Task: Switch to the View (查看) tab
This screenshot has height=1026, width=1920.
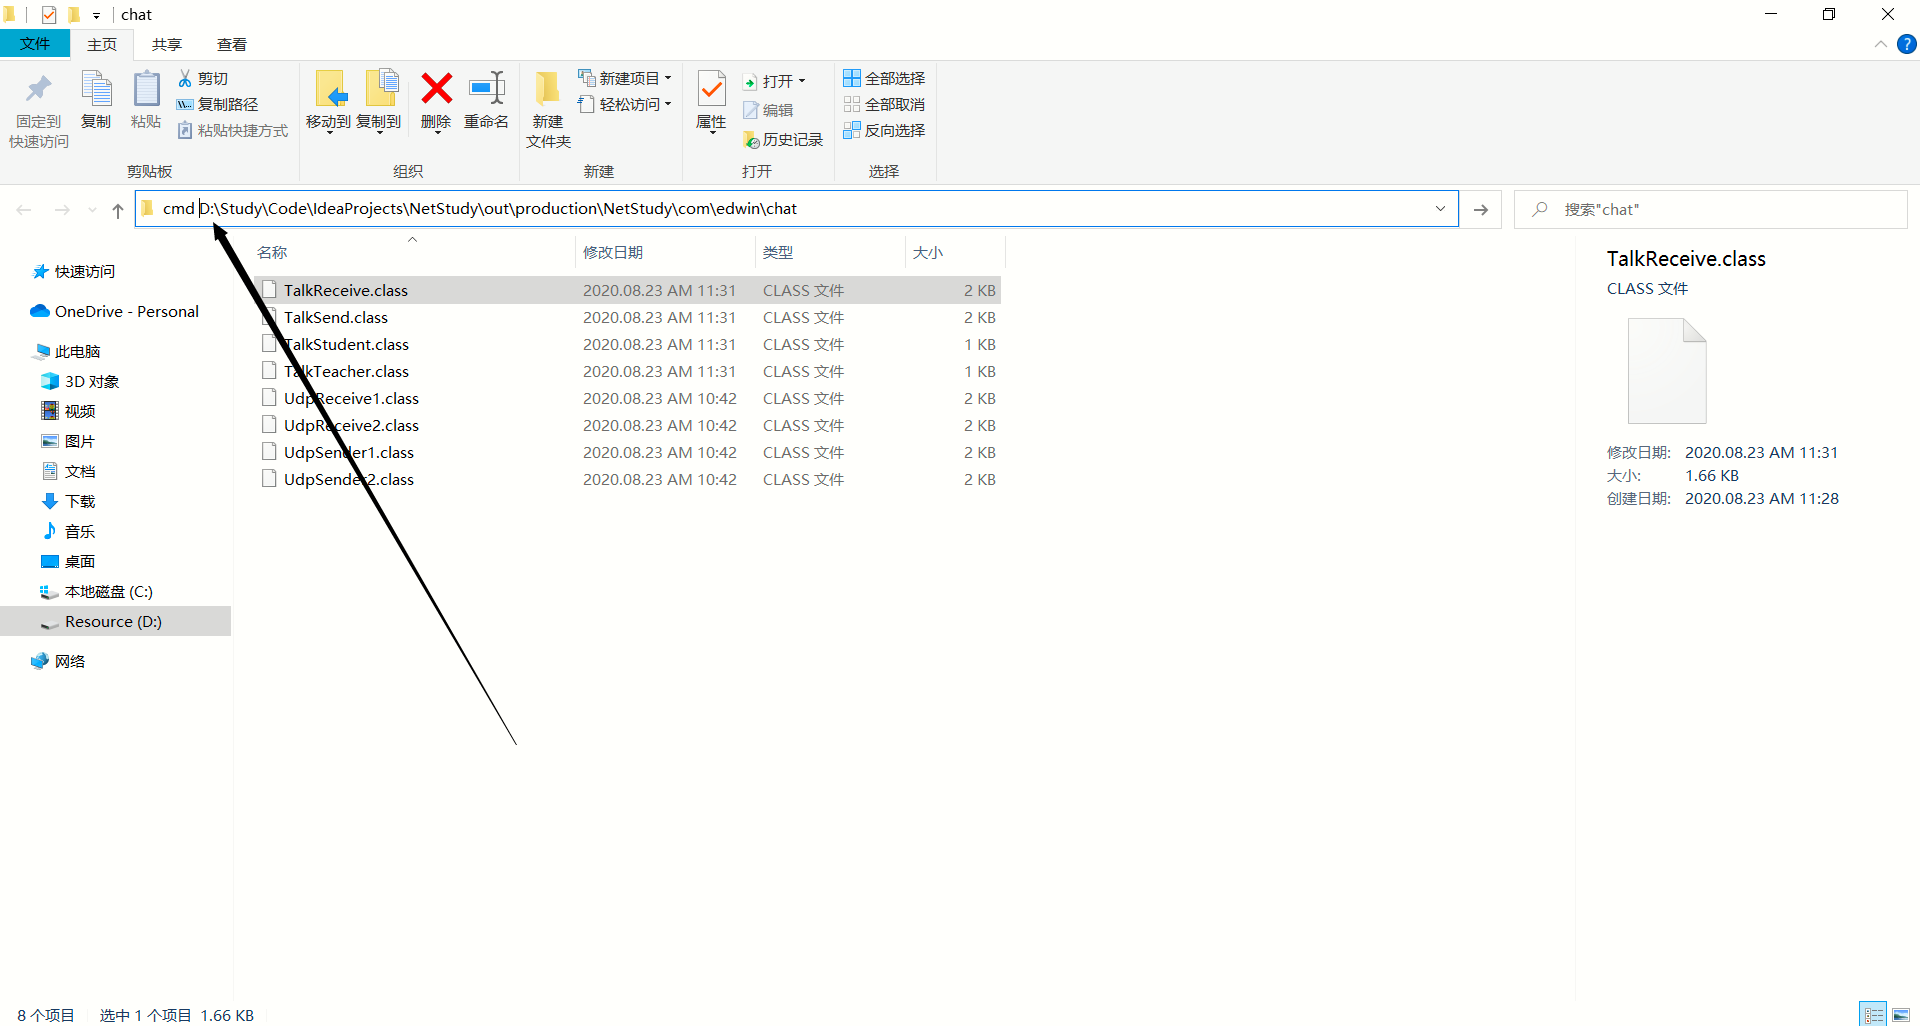Action: 232,44
